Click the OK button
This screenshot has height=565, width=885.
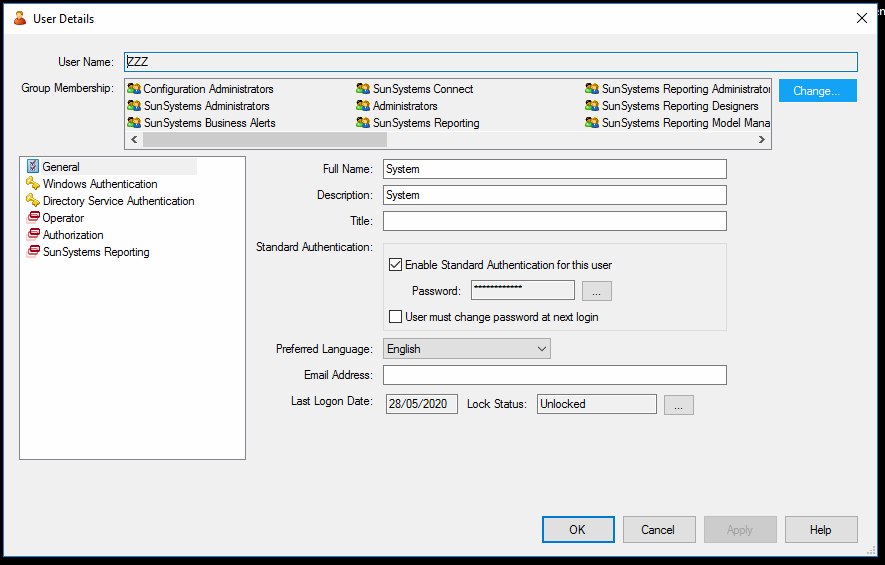578,529
